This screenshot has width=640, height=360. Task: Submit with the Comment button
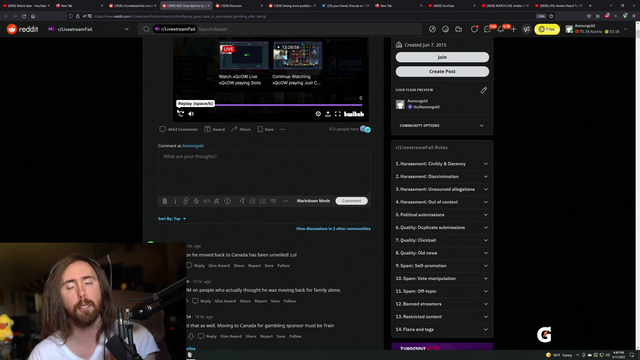(x=351, y=201)
